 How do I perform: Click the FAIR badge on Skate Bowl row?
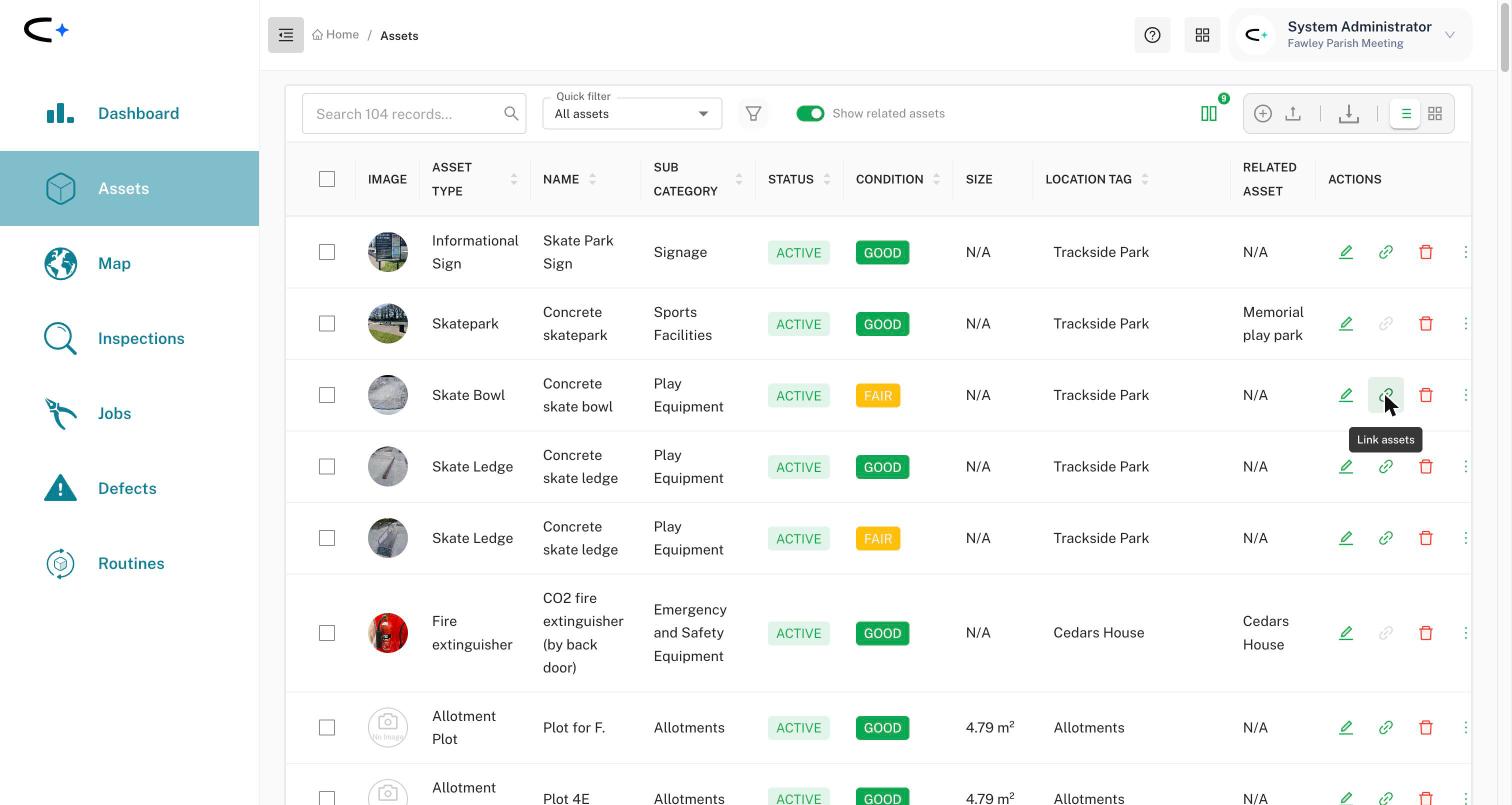point(878,395)
